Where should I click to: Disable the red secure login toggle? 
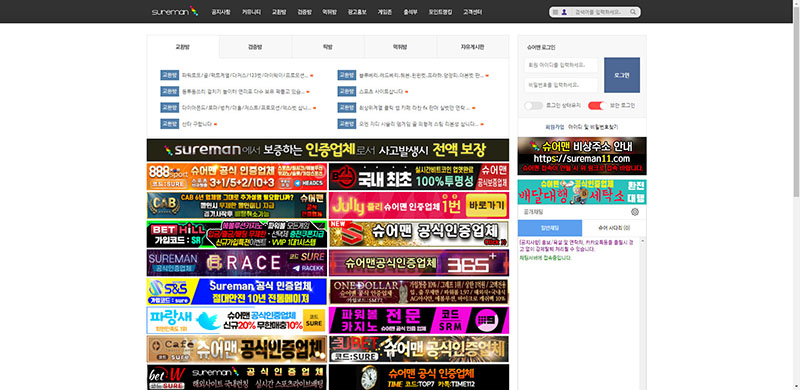(x=597, y=106)
